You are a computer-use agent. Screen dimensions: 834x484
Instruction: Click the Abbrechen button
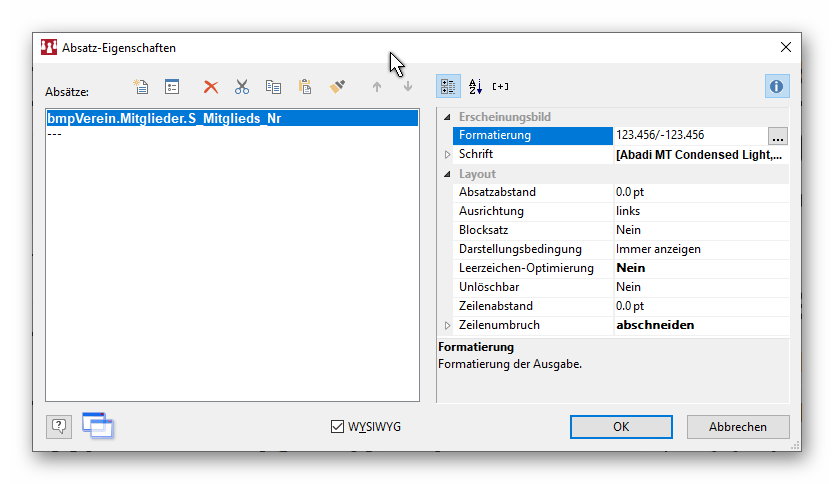(x=737, y=427)
